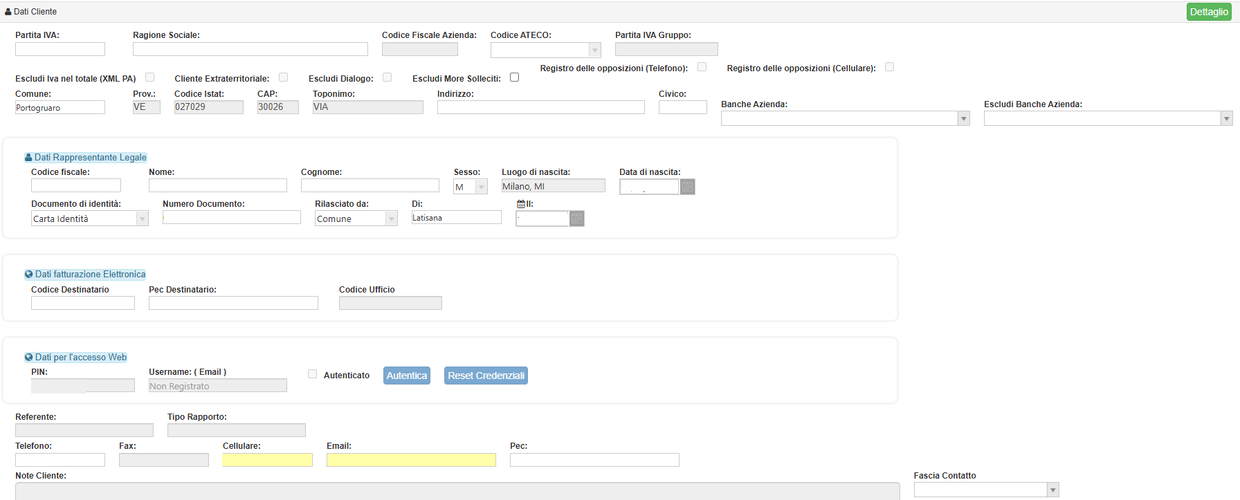Click the Comune field showing Portogruaro
The width and height of the screenshot is (1240, 500).
coord(60,107)
